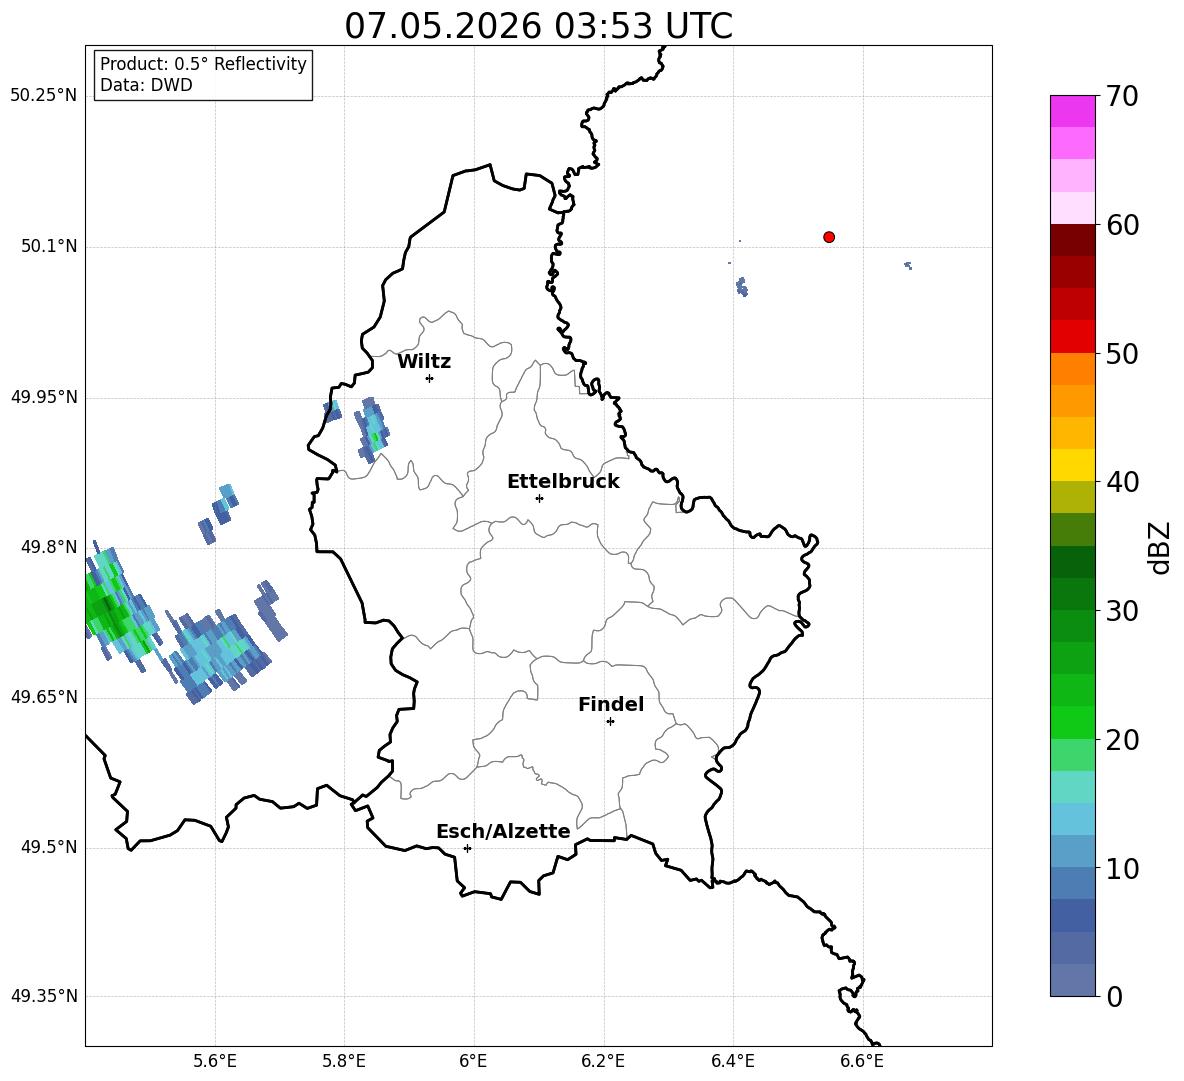This screenshot has width=1184, height=1081.
Task: Click the dark red color band below 60 dBZ
Action: tap(1072, 239)
